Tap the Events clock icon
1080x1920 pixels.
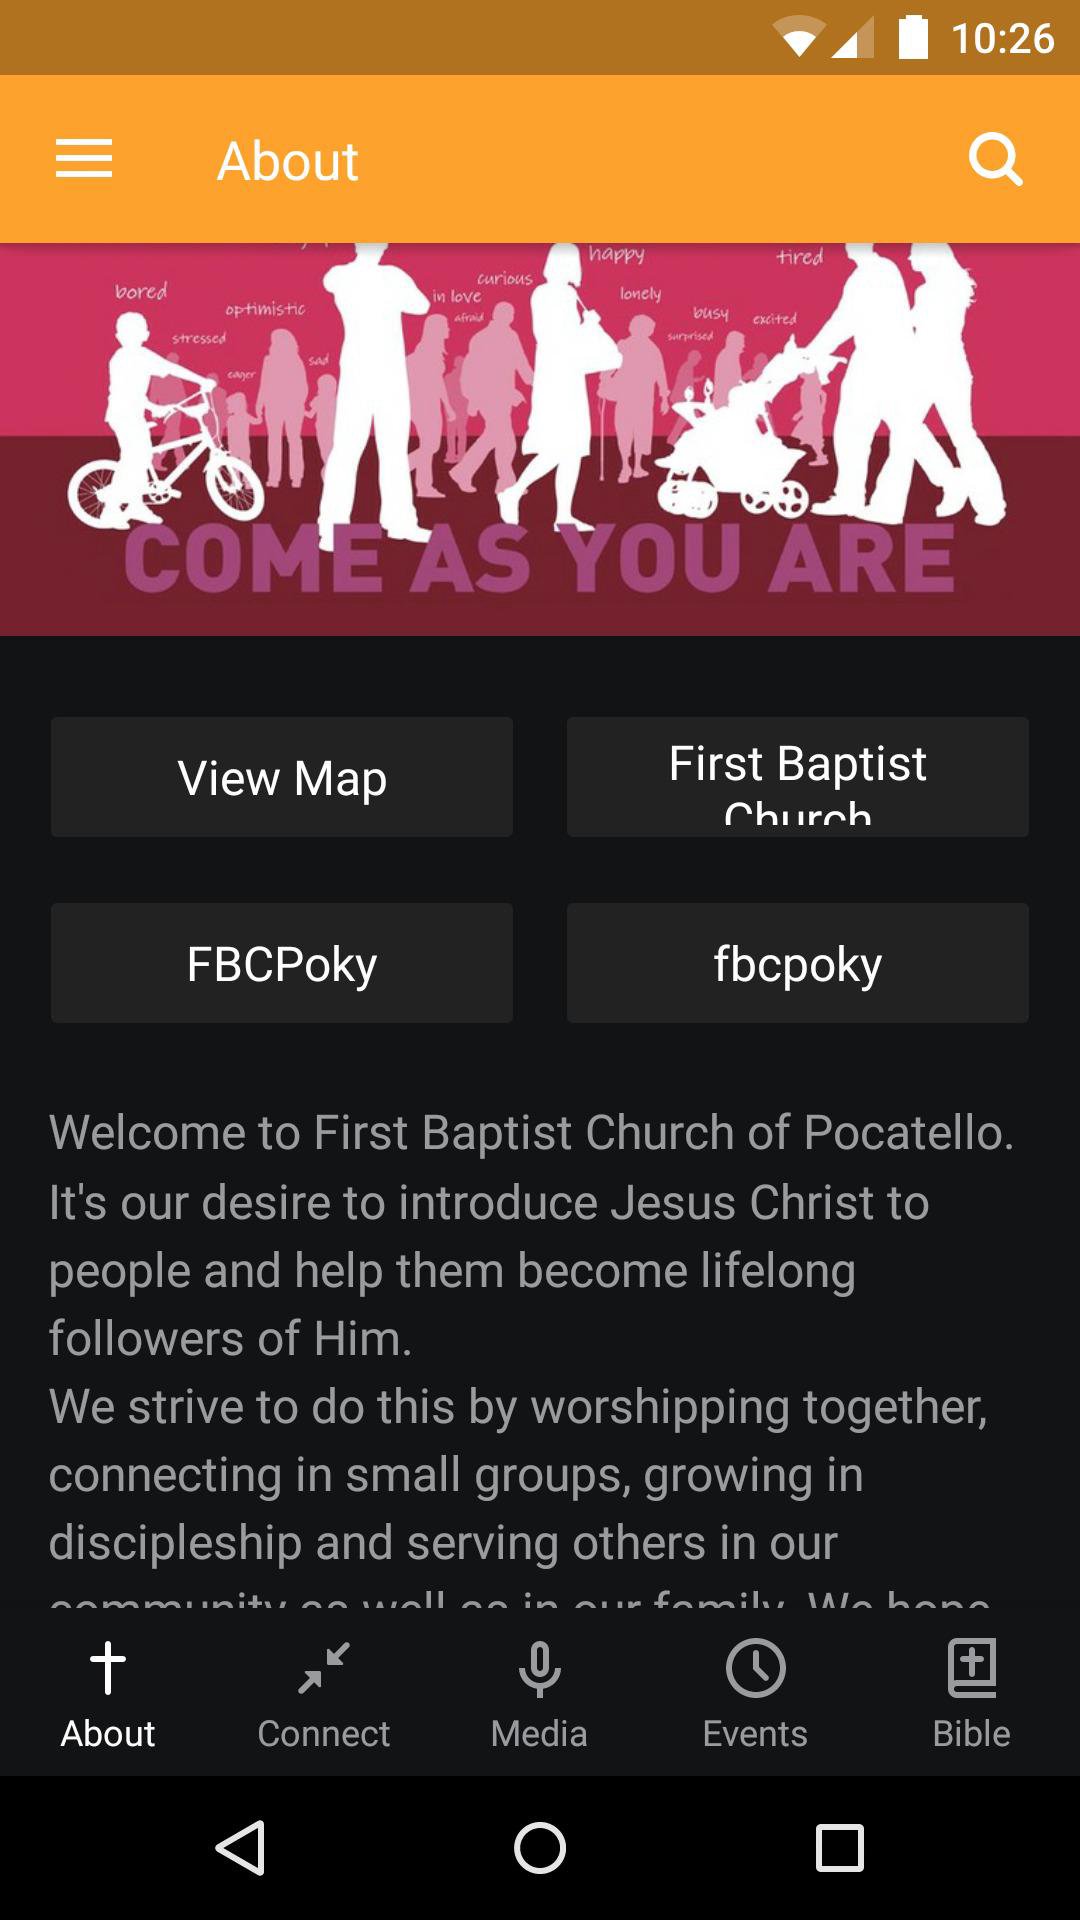[755, 1668]
